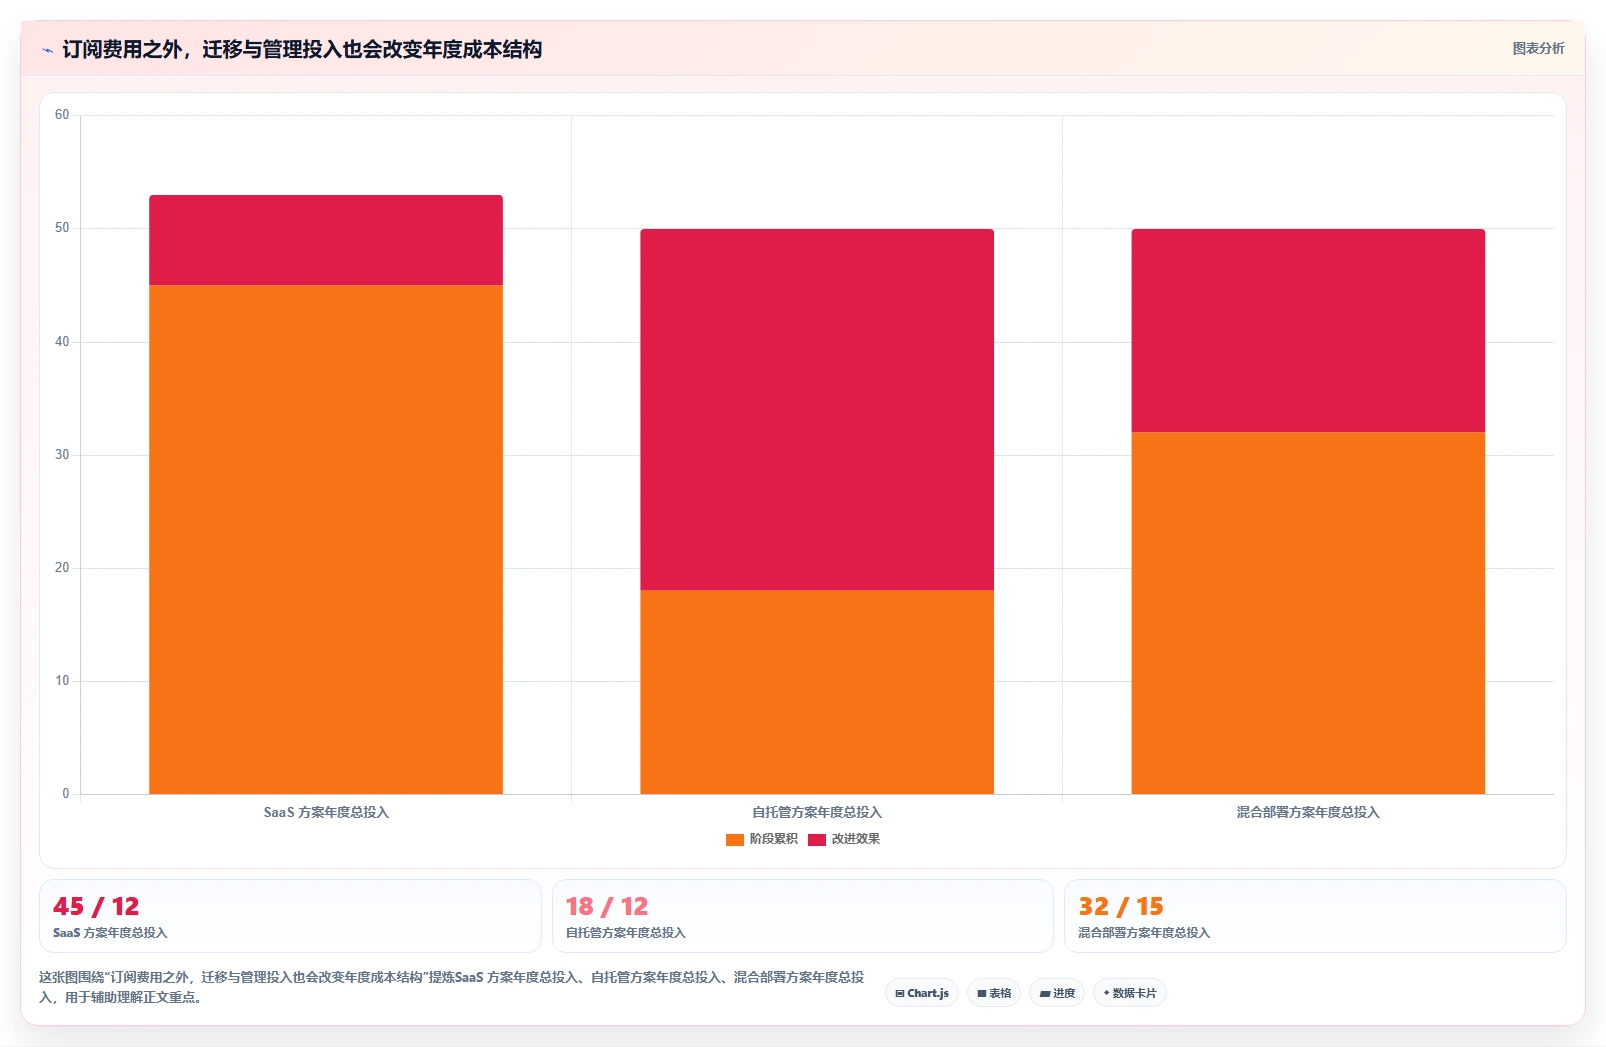Select the 18 / 12 自托管 data card
The image size is (1606, 1047).
click(803, 916)
